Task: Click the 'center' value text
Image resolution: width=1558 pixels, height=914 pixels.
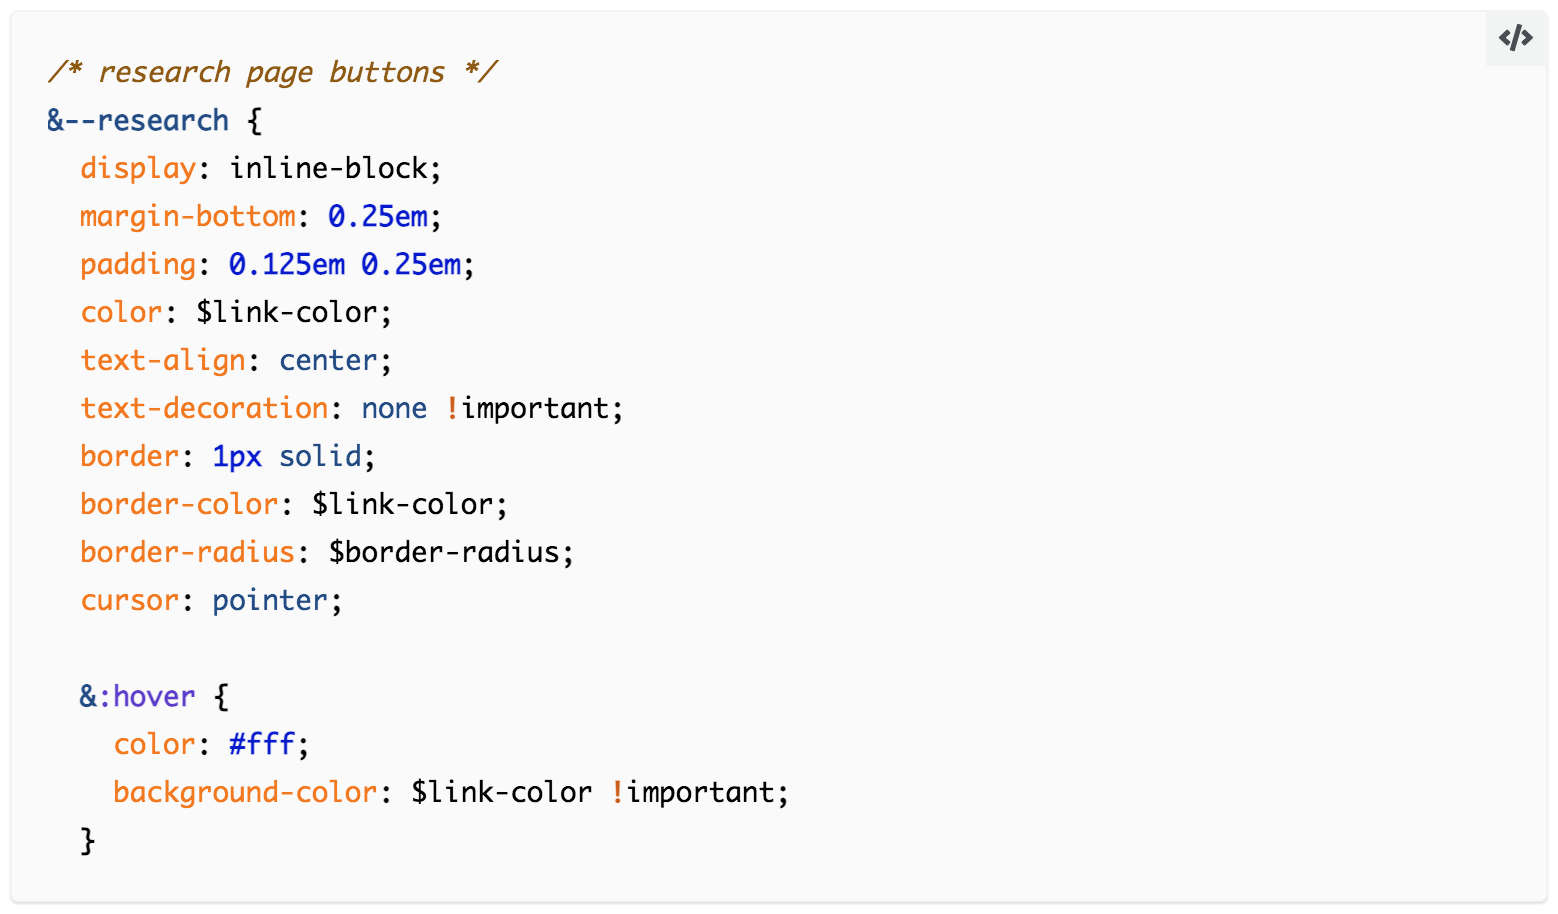Action: [x=329, y=360]
